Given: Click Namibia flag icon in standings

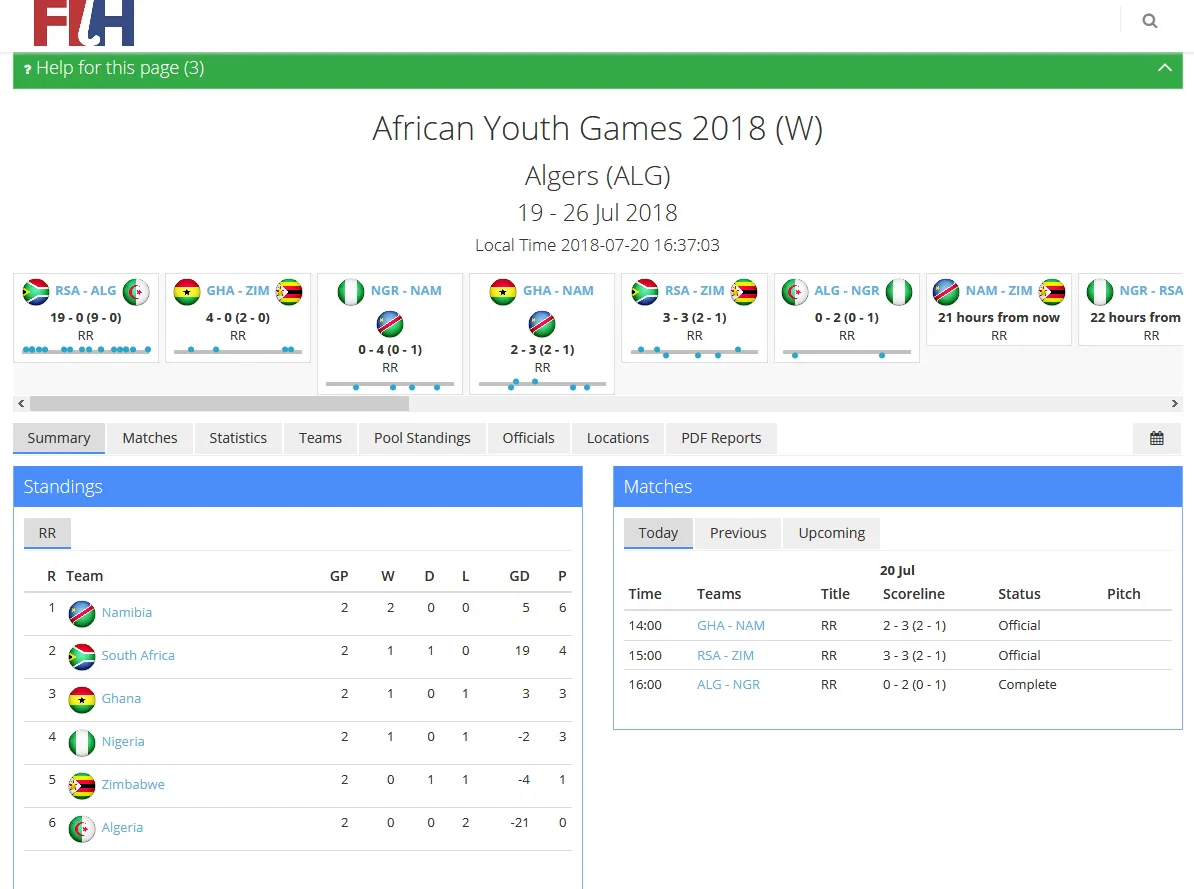Looking at the screenshot, I should click(82, 613).
